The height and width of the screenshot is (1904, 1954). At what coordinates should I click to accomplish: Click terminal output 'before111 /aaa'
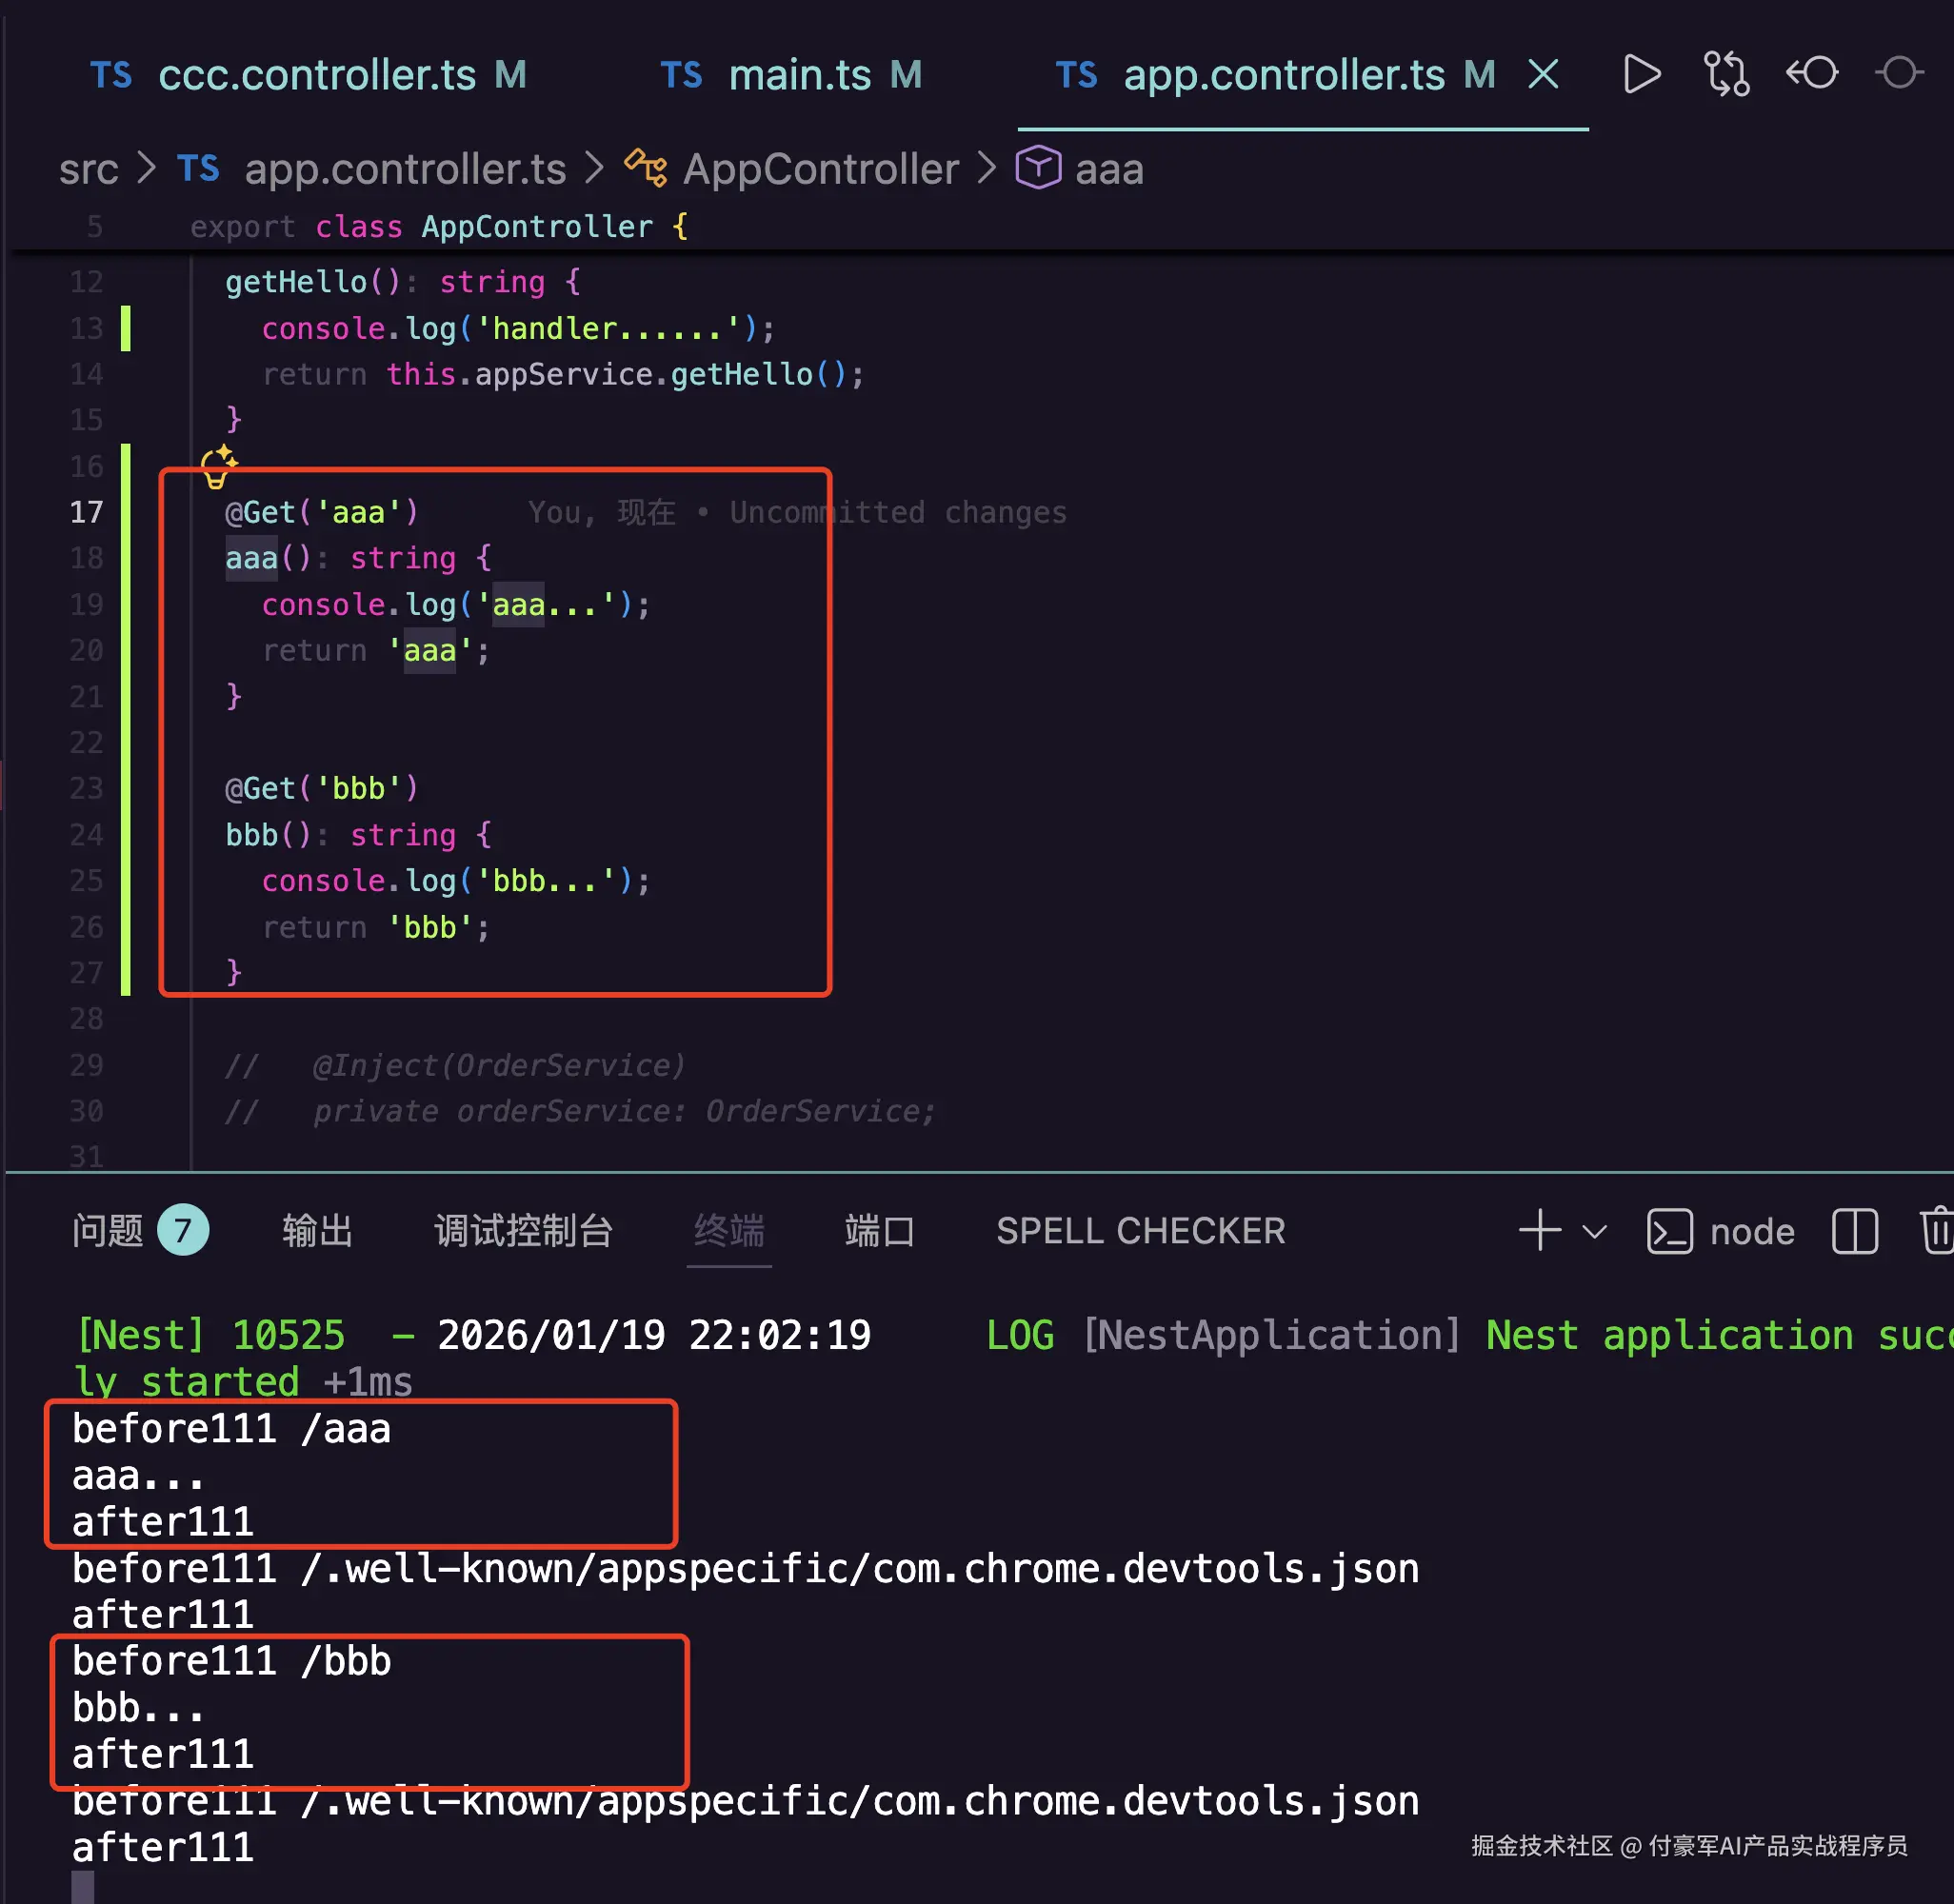231,1429
